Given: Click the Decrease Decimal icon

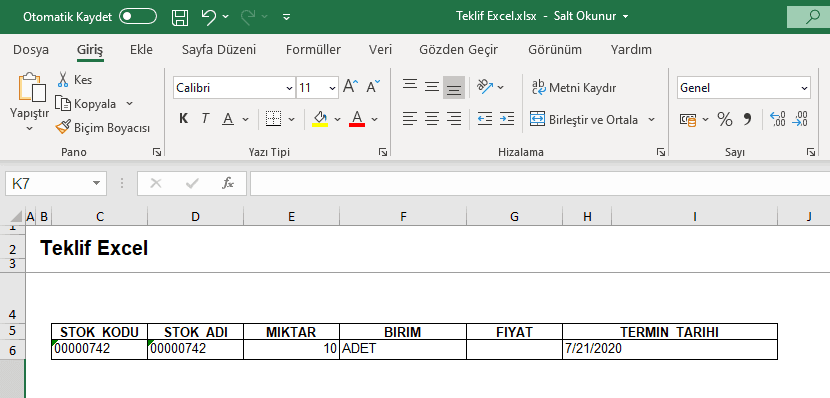Looking at the screenshot, I should pyautogui.click(x=800, y=119).
